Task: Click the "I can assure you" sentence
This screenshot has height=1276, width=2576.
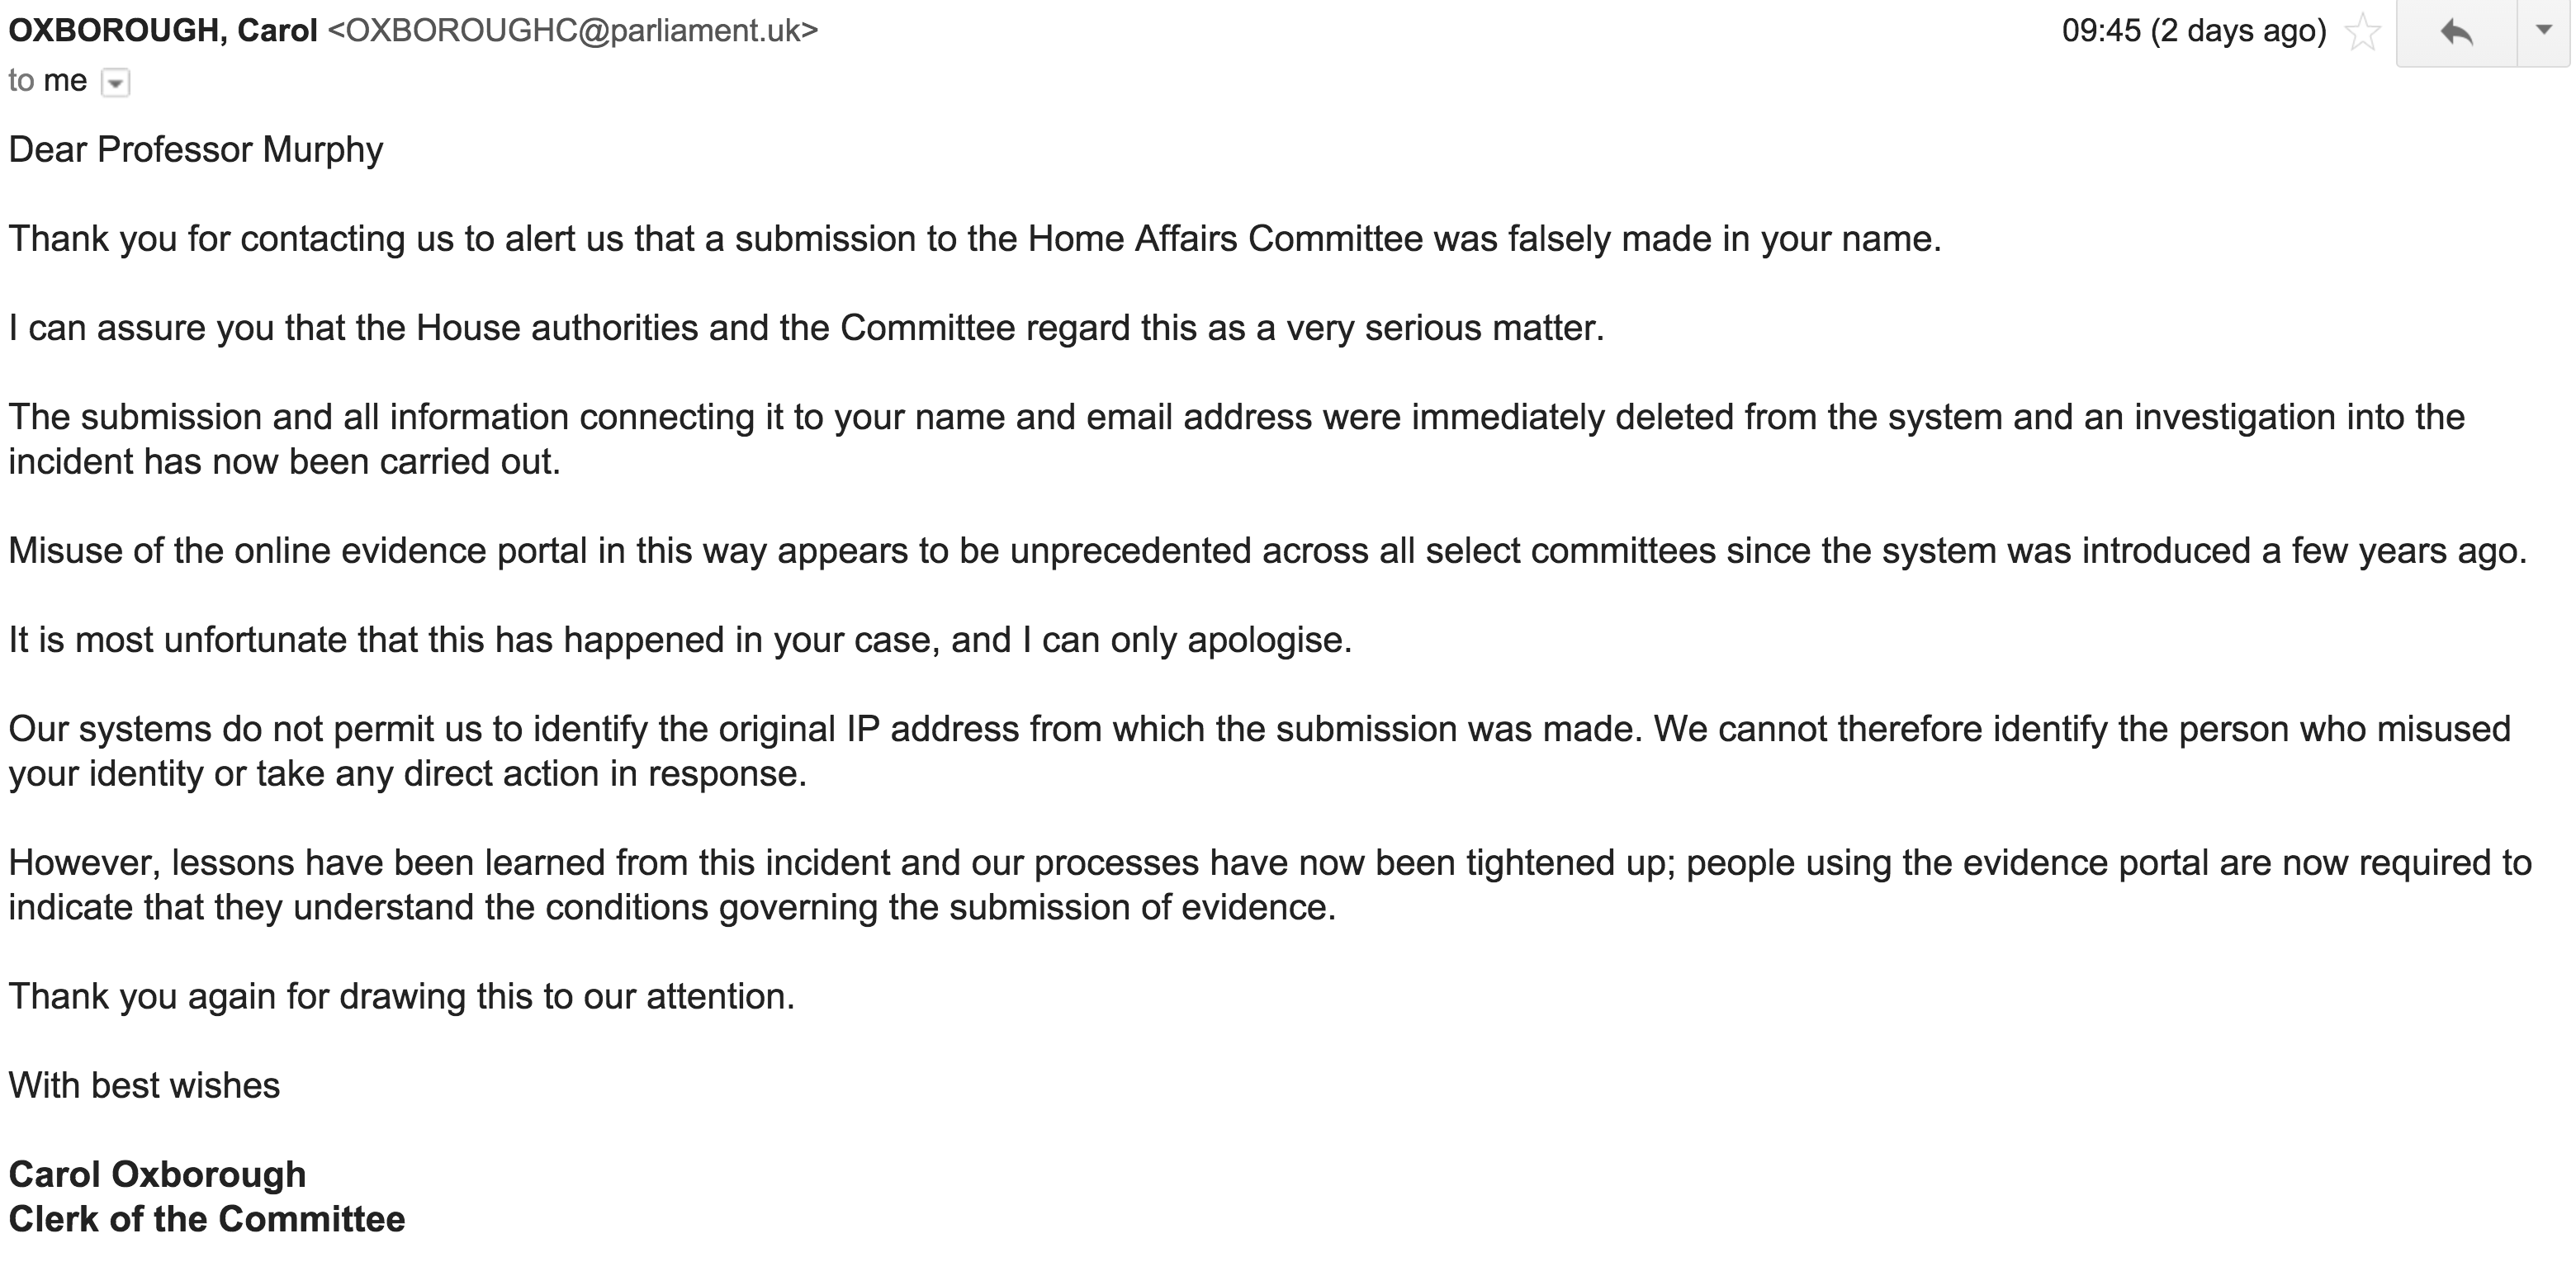Action: tap(806, 328)
